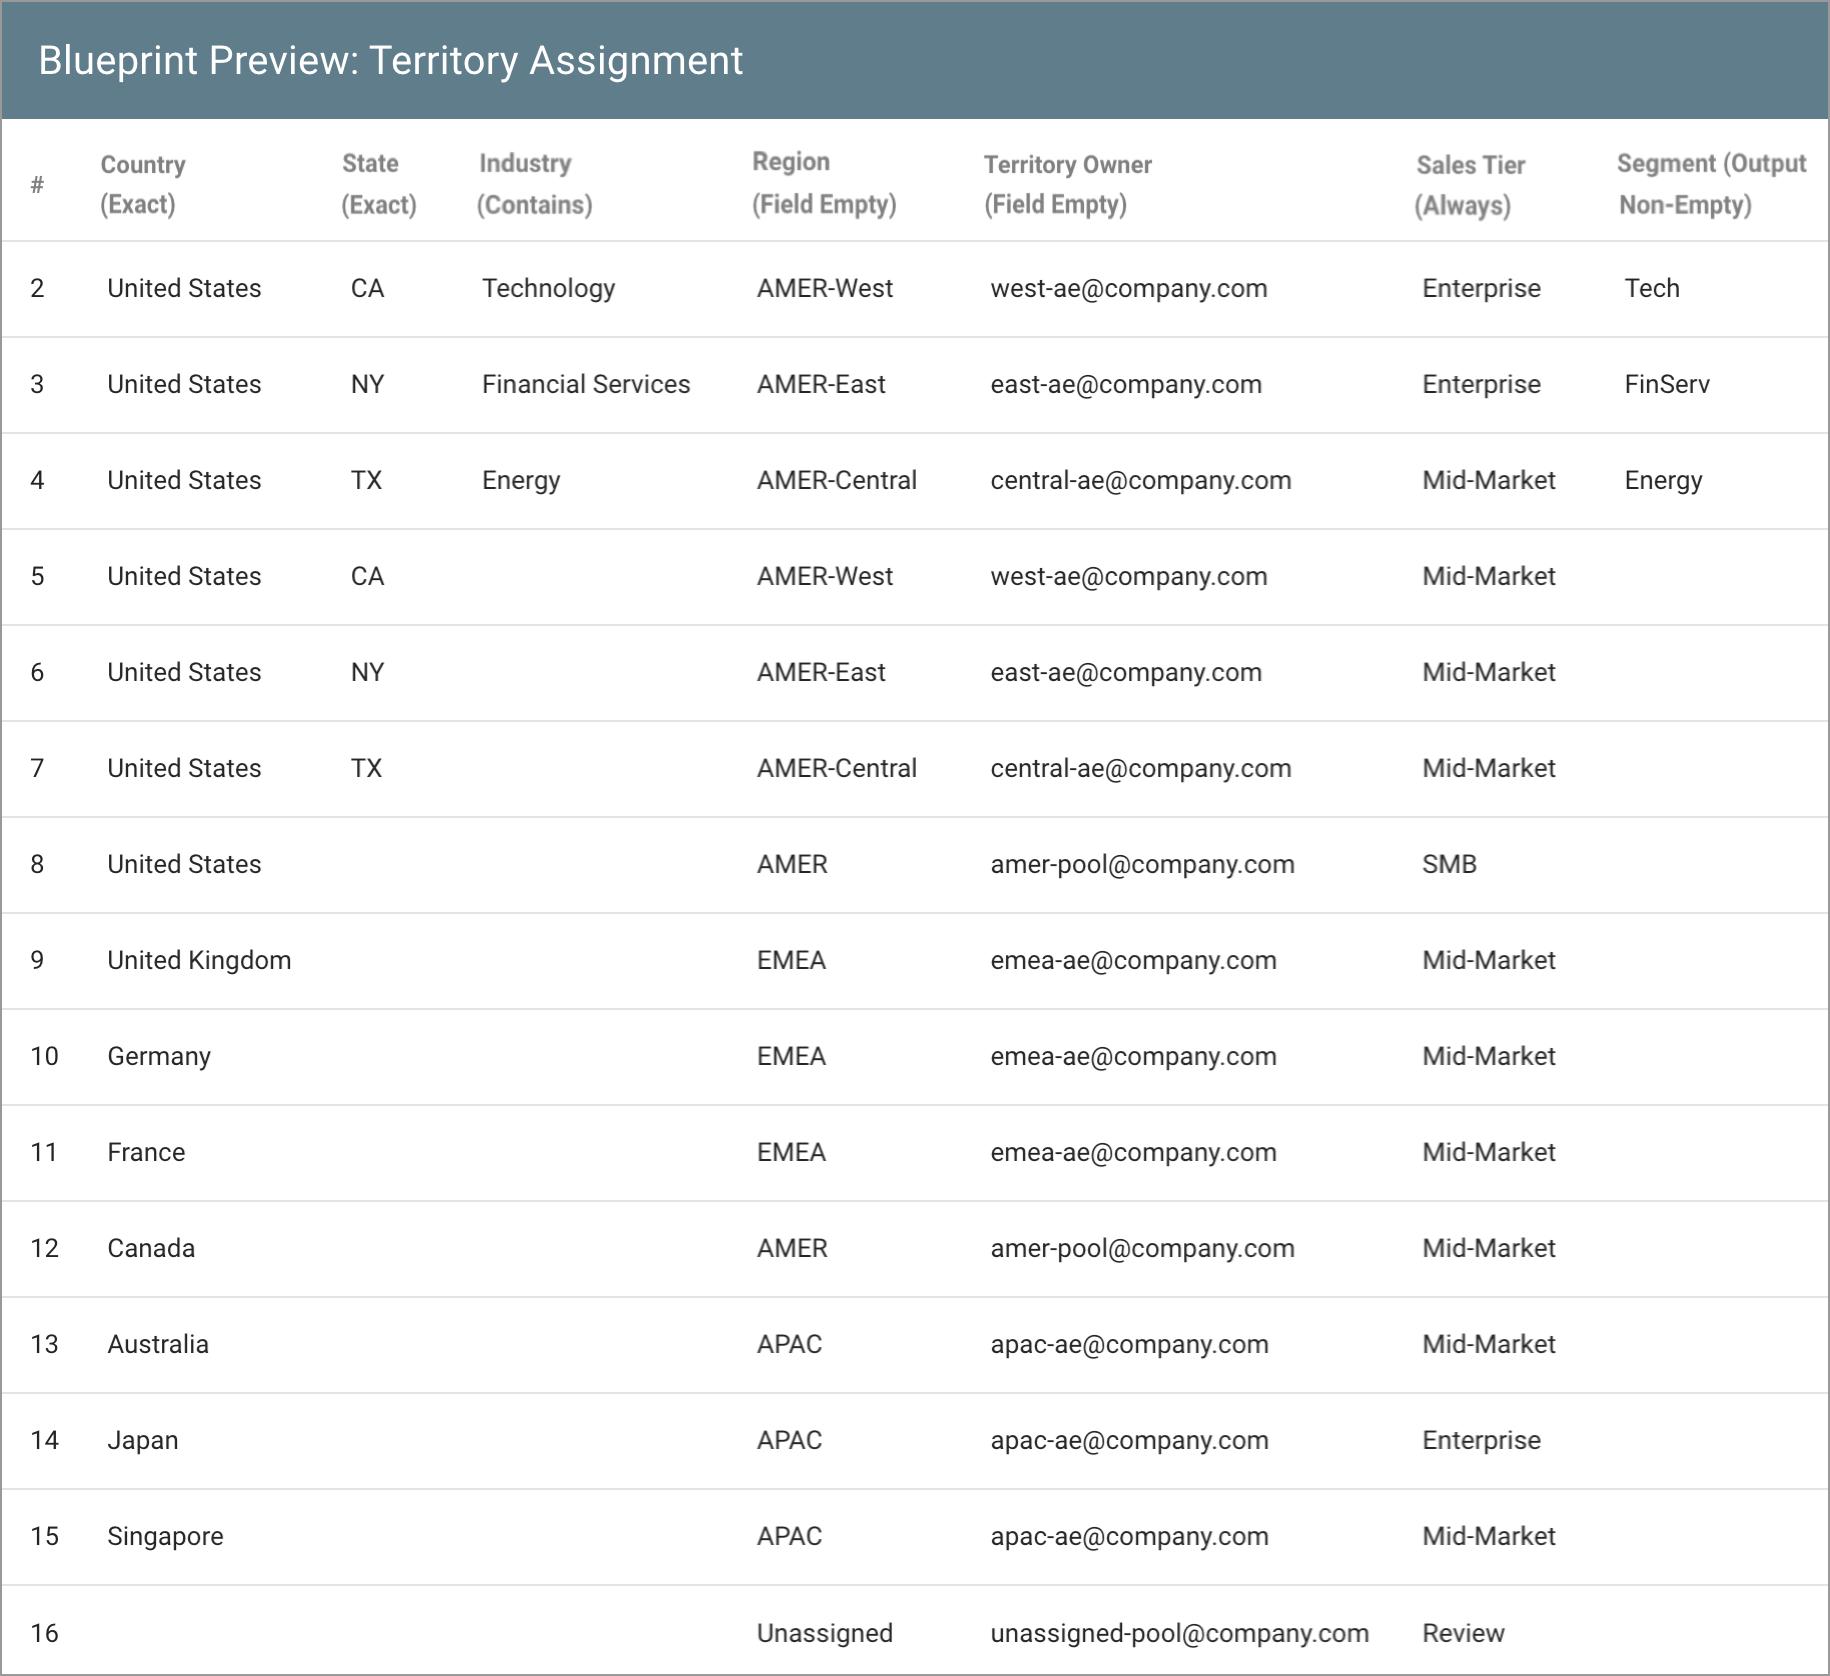Screen dimensions: 1830x1676
Task: Select the Technology industry cell
Action: (x=548, y=288)
